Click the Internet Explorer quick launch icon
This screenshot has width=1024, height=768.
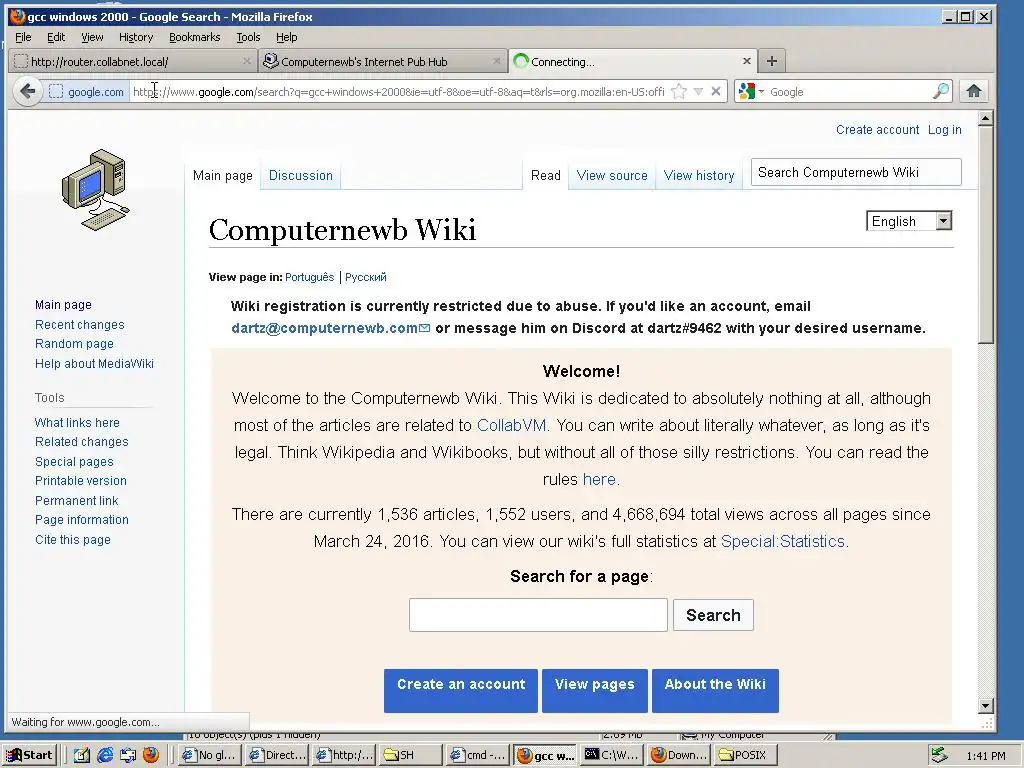(x=104, y=755)
